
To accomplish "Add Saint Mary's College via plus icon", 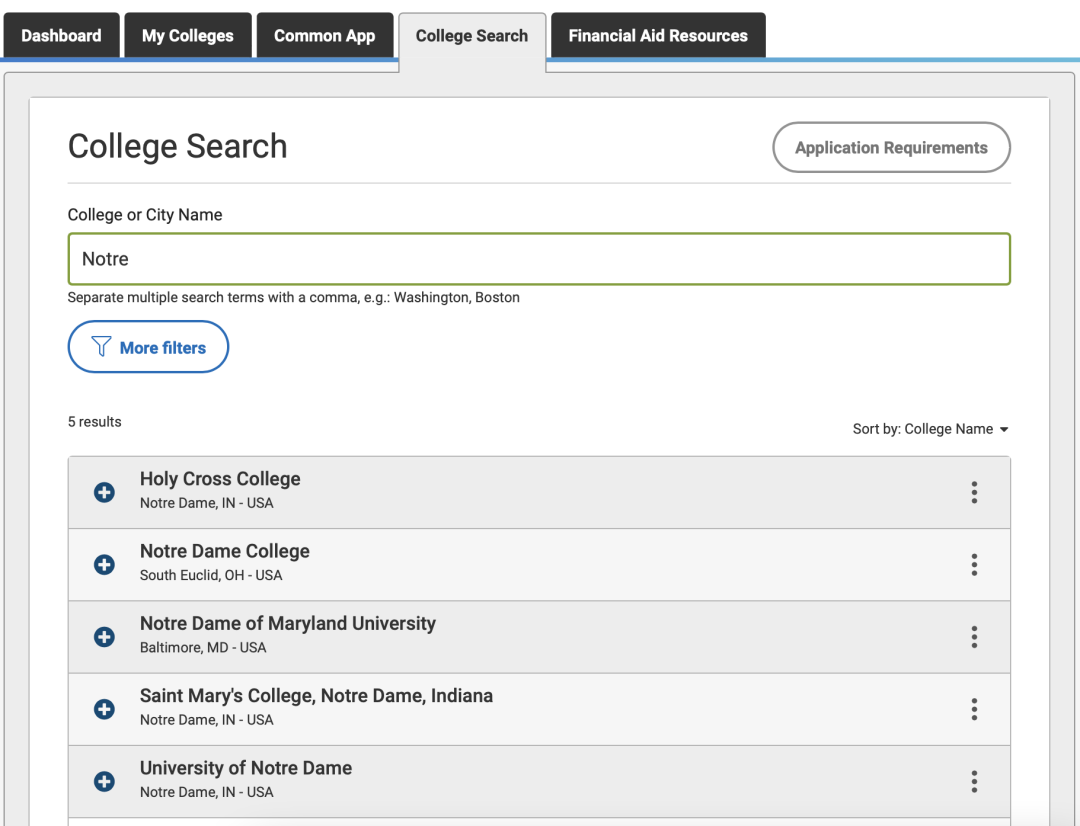I will point(104,709).
